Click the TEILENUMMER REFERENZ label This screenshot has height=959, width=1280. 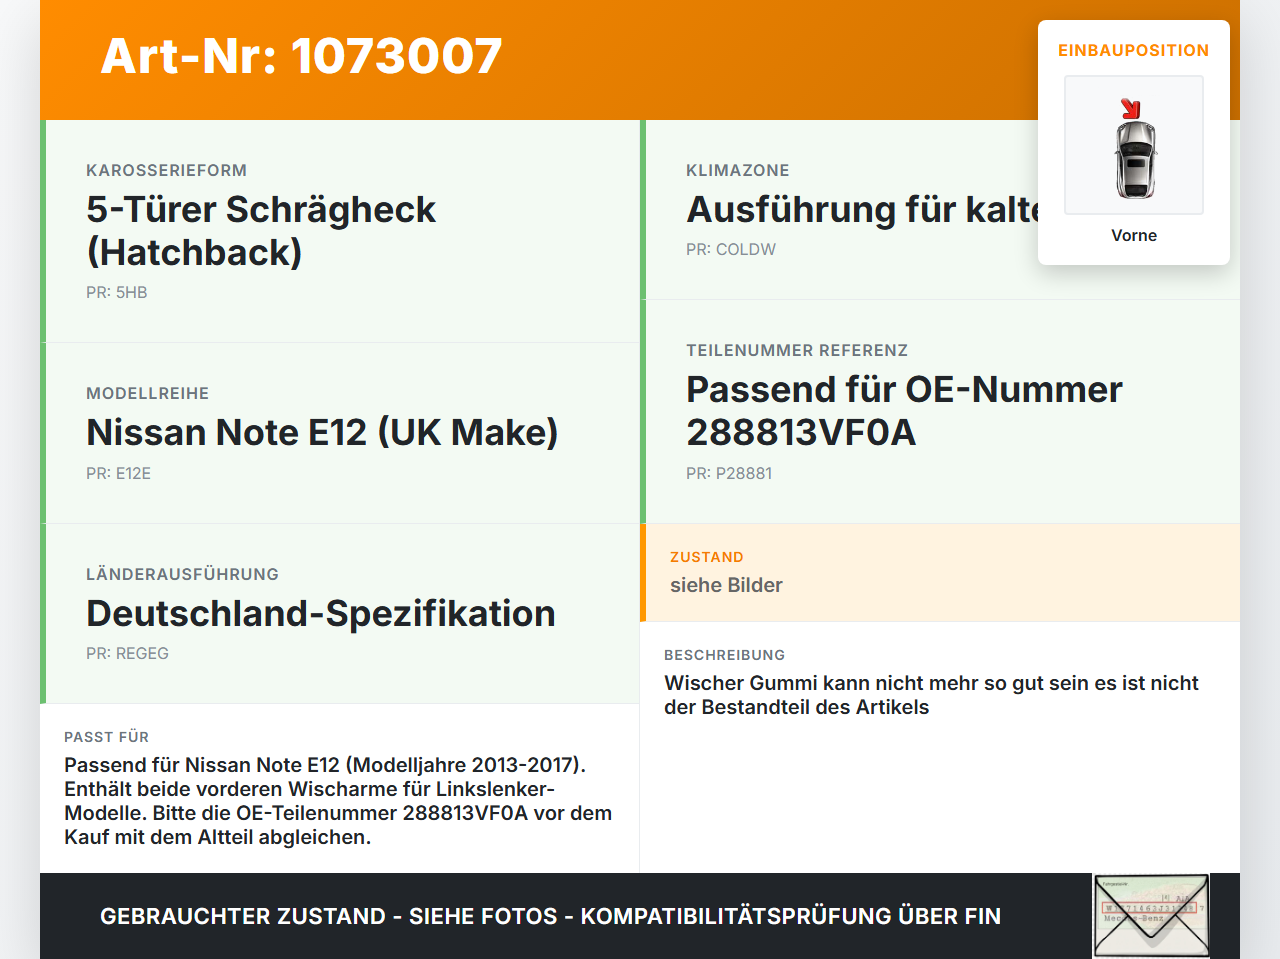(x=797, y=350)
